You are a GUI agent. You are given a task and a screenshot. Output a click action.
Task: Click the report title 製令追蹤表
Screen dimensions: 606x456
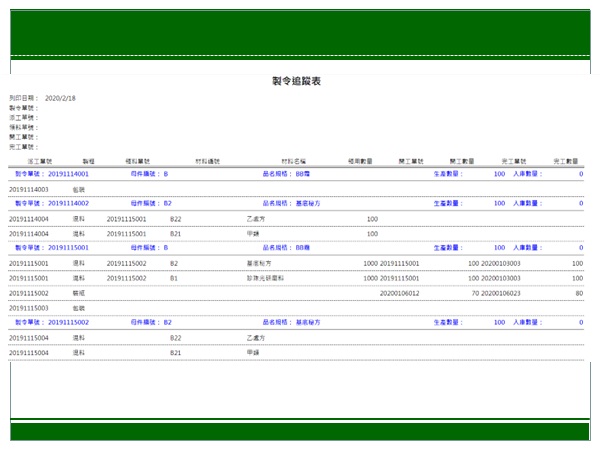click(296, 81)
